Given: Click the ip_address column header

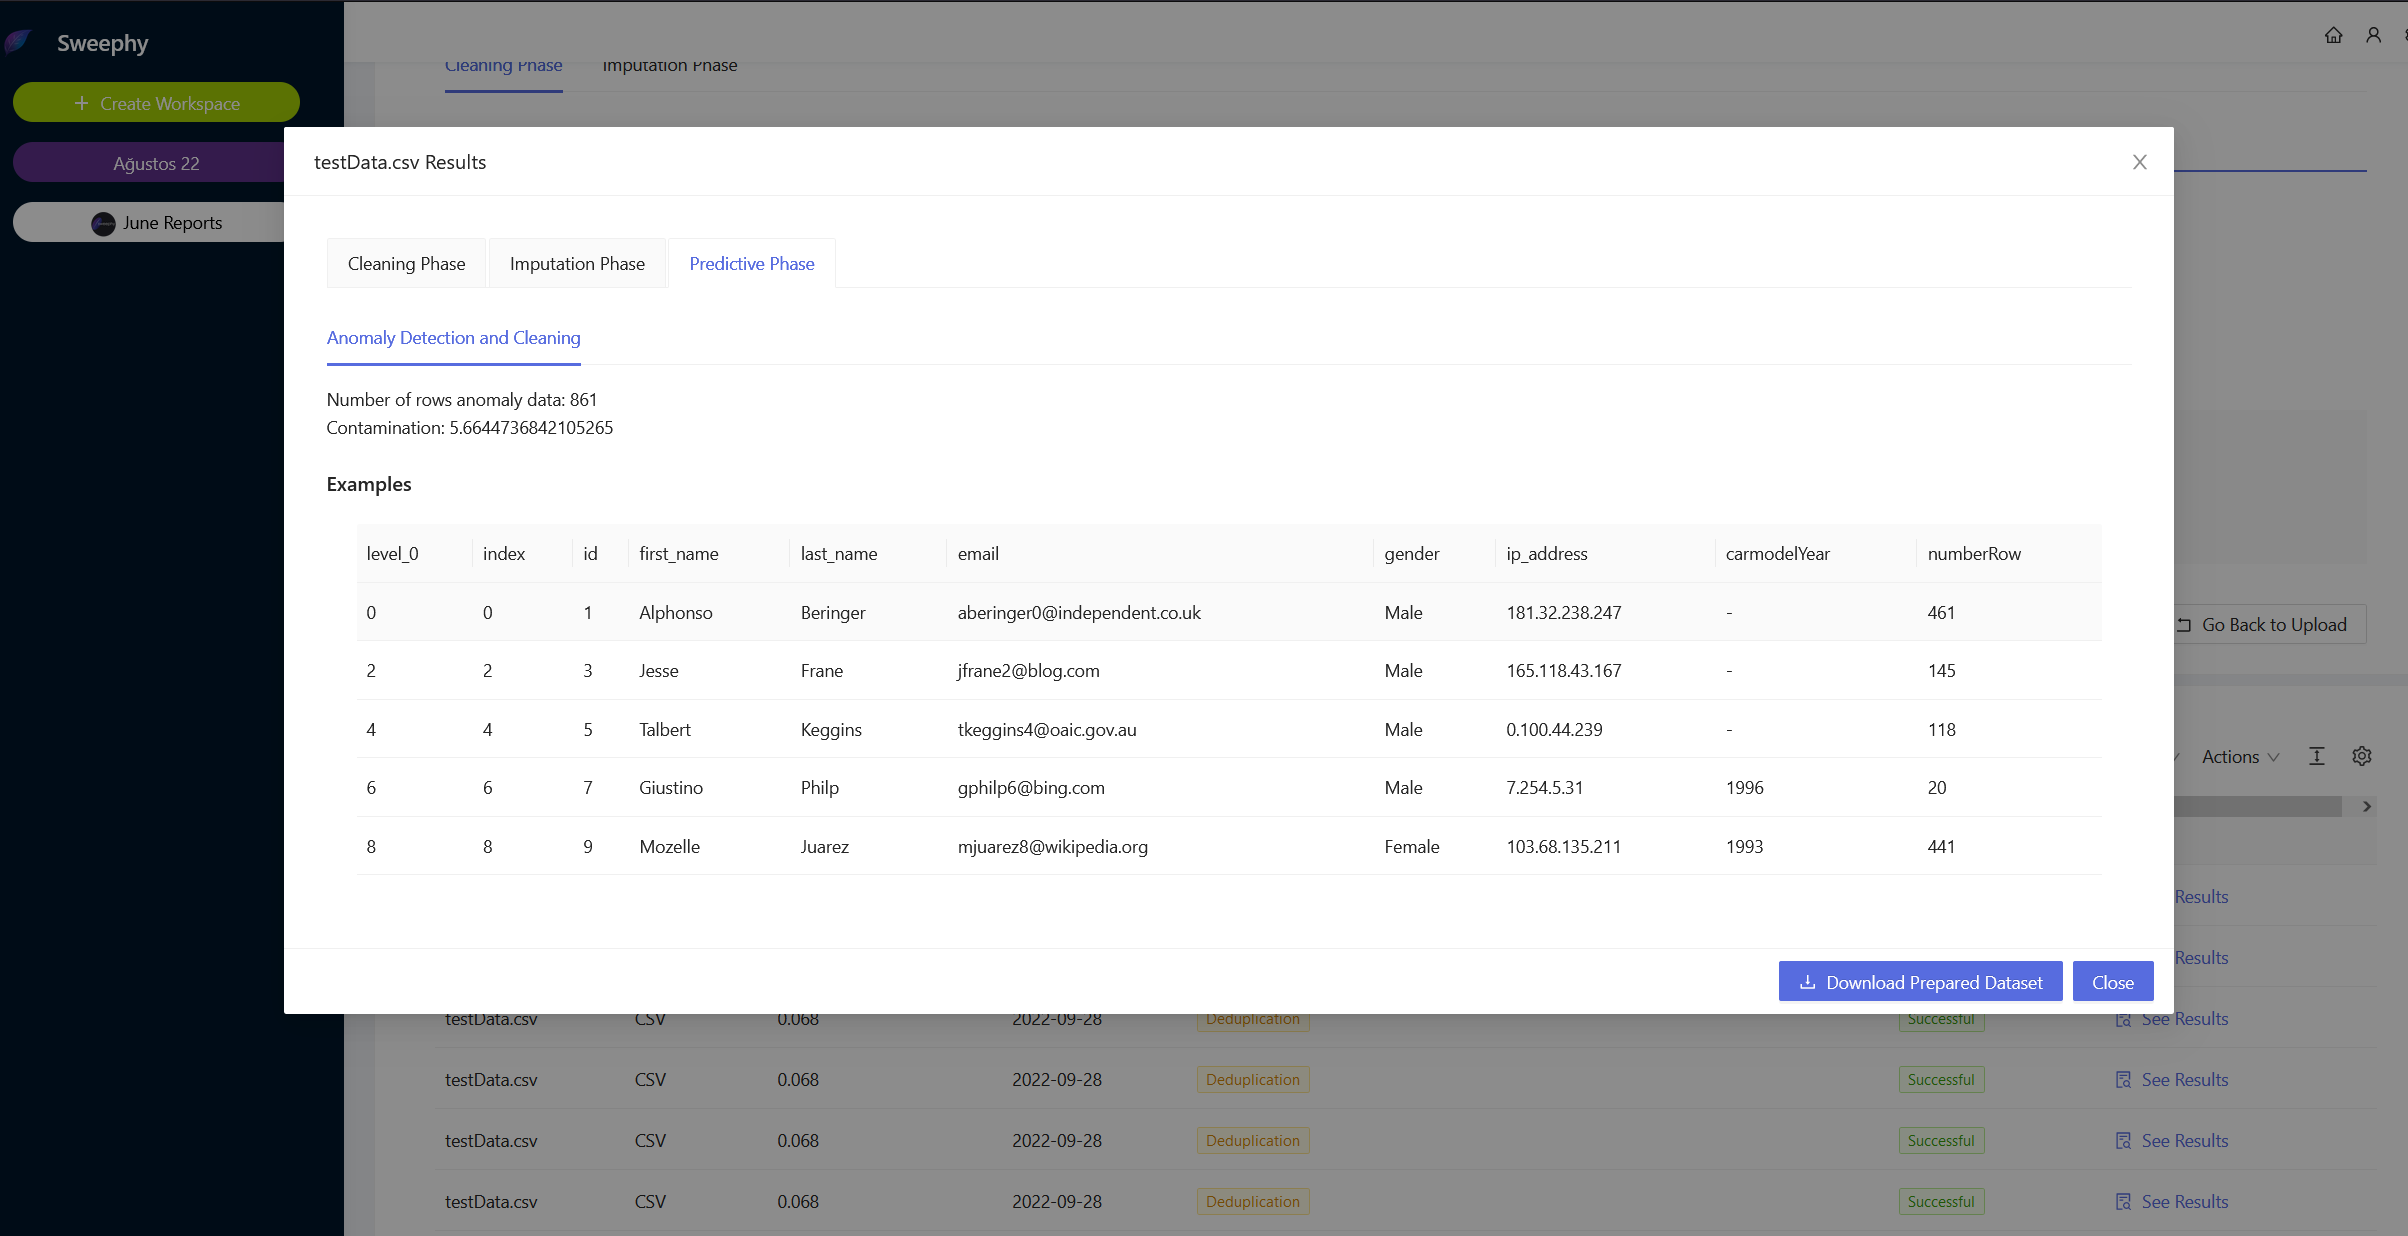Looking at the screenshot, I should (1605, 553).
